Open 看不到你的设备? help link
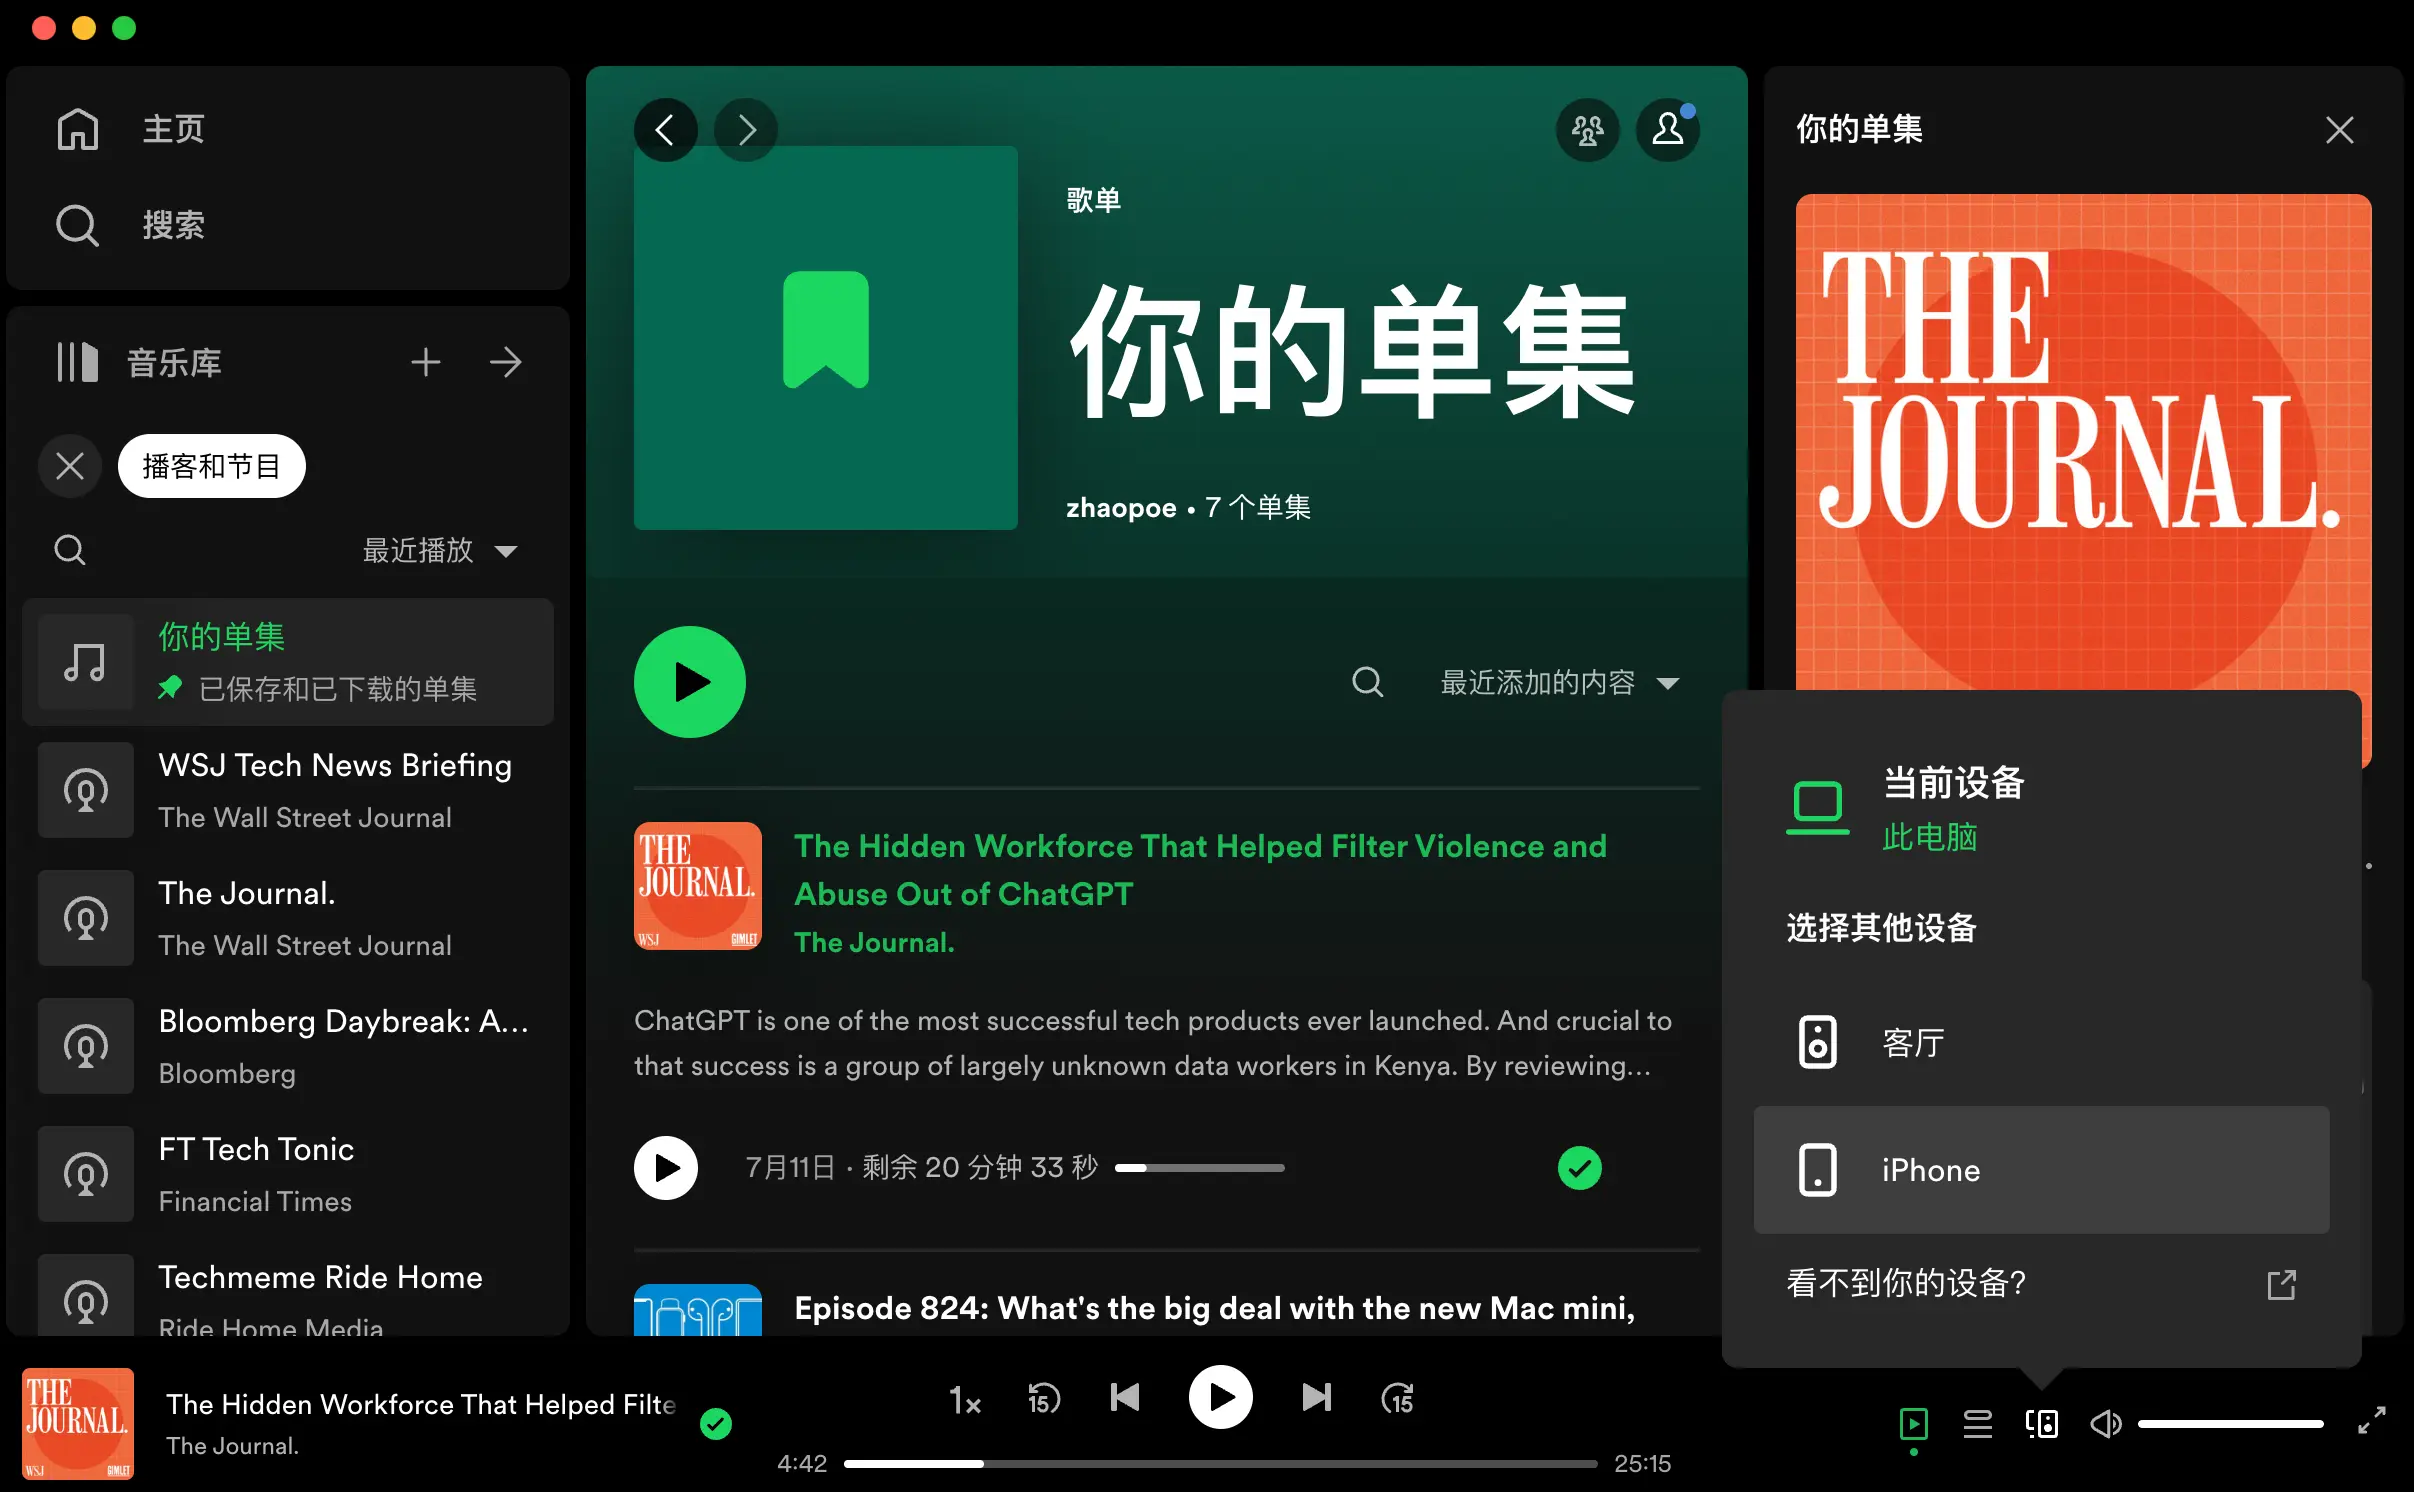This screenshot has width=2414, height=1492. (2042, 1283)
